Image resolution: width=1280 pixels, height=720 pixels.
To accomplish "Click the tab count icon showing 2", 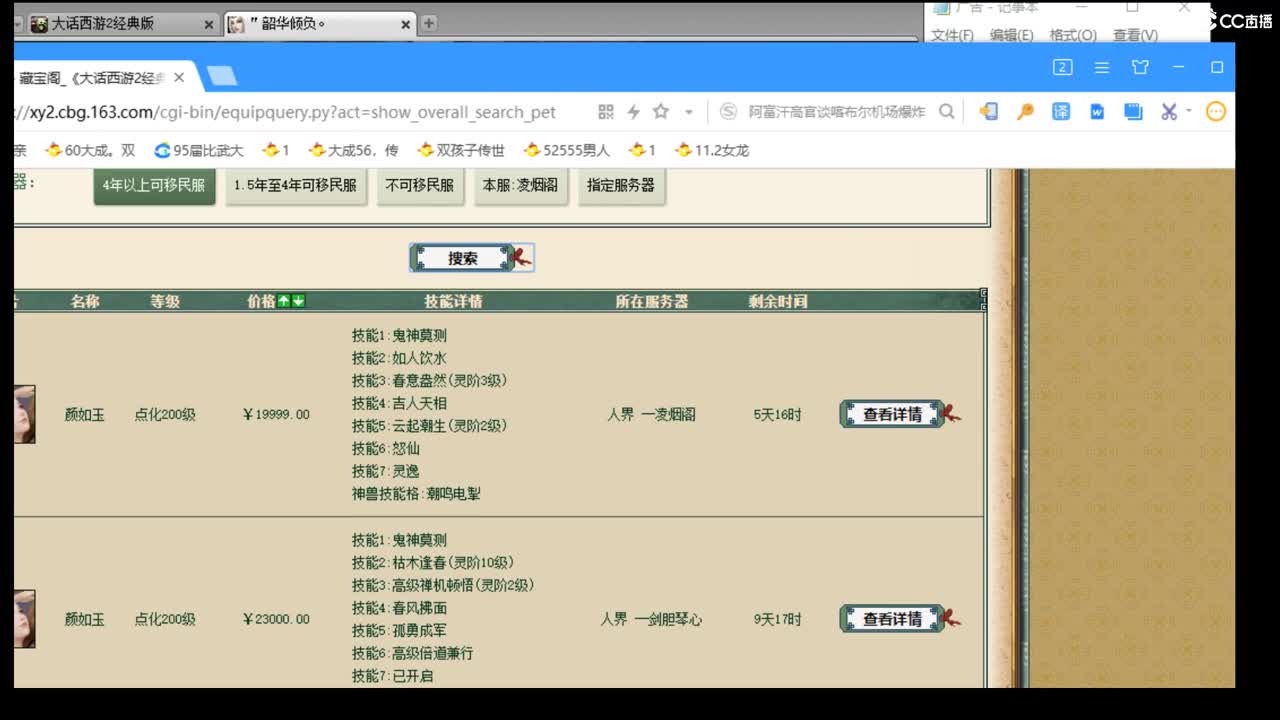I will pos(1063,67).
